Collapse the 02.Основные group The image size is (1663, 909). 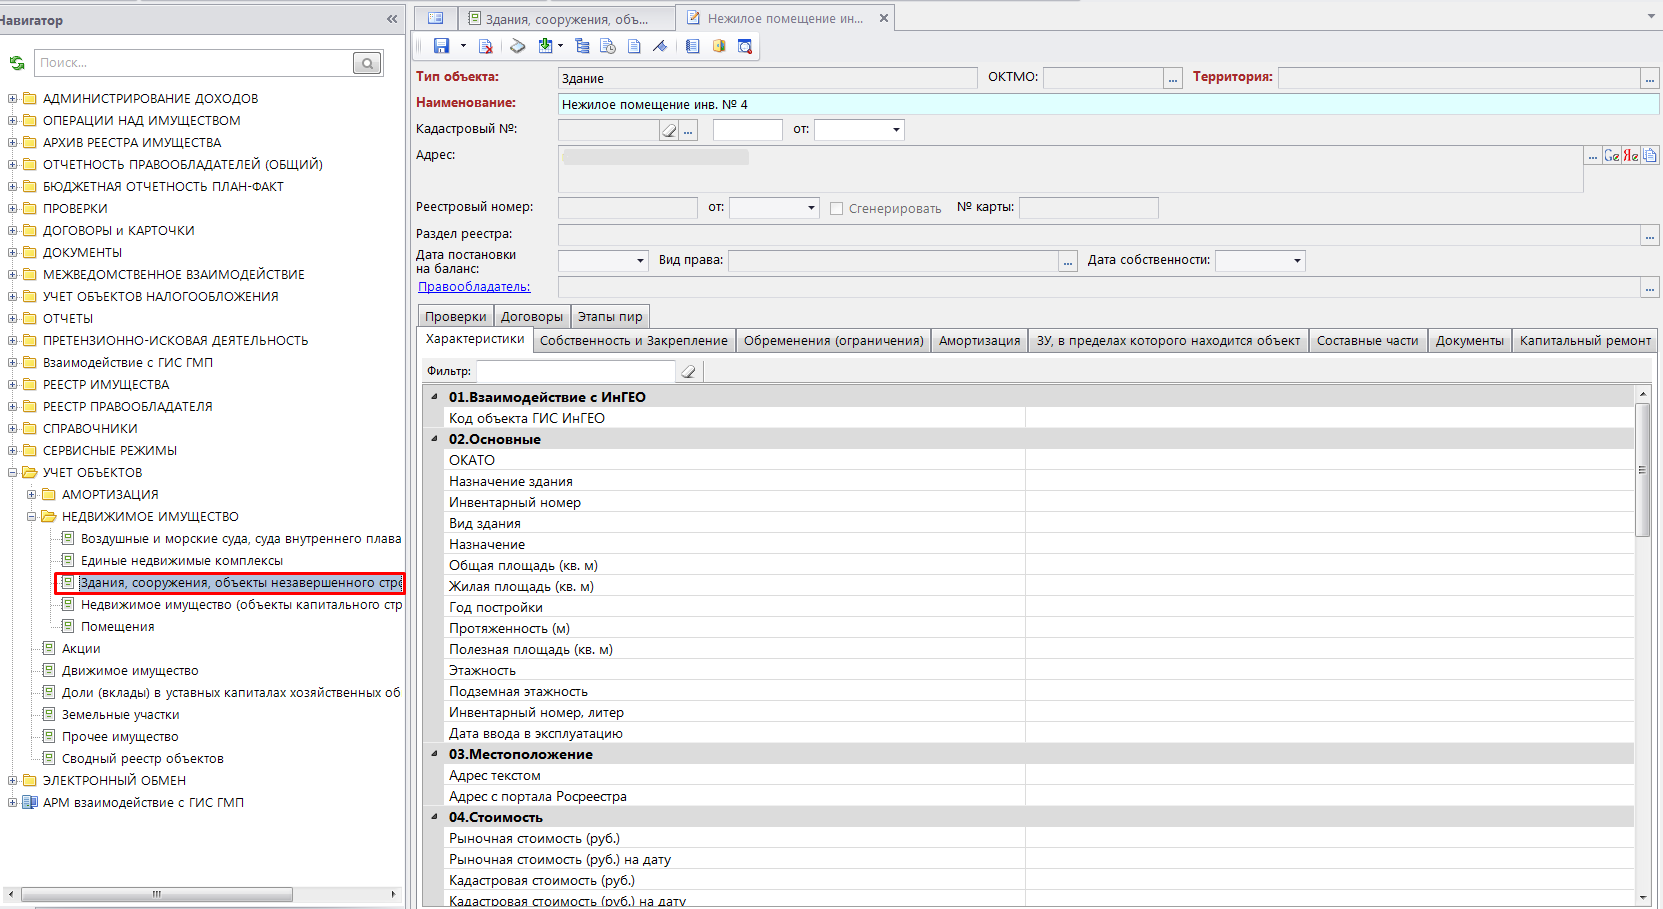click(x=434, y=439)
